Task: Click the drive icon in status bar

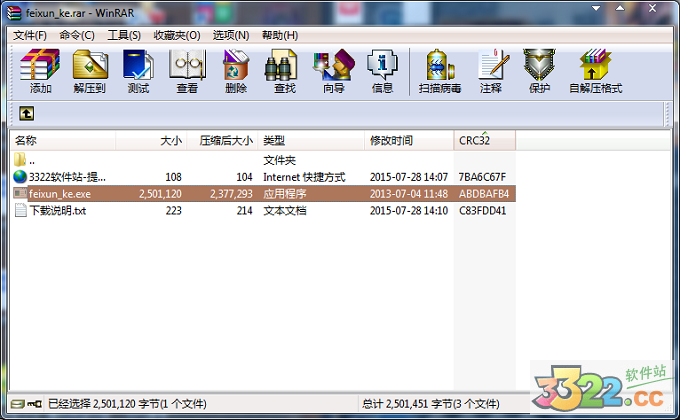Action: coord(17,404)
